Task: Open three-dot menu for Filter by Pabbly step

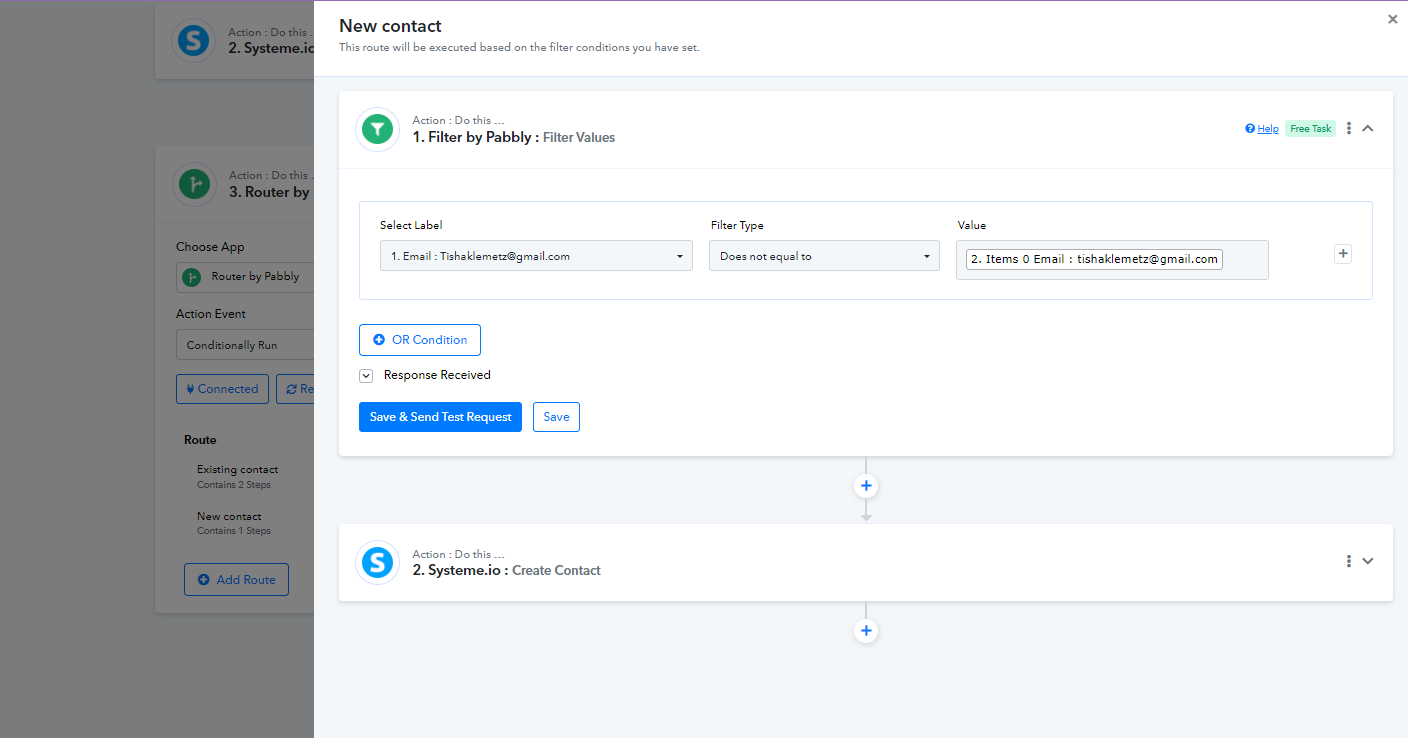Action: point(1349,128)
